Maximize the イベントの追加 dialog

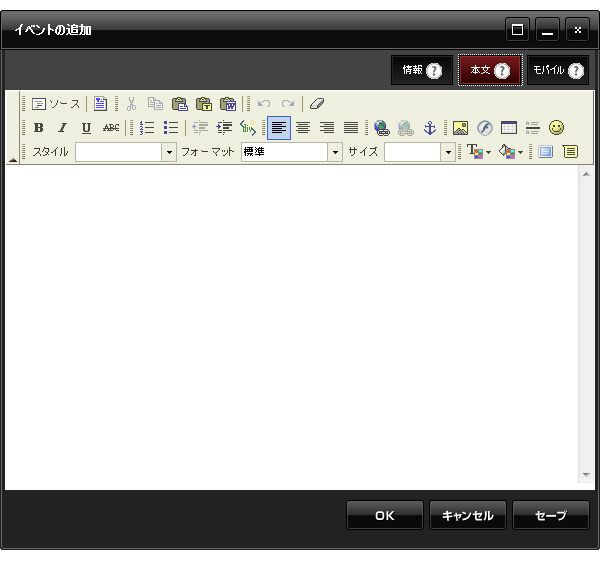tap(517, 29)
